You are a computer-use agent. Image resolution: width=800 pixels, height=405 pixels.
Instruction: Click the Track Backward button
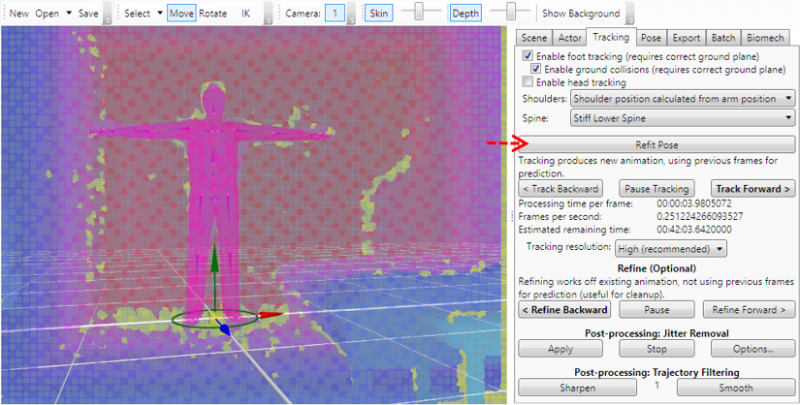click(x=560, y=189)
